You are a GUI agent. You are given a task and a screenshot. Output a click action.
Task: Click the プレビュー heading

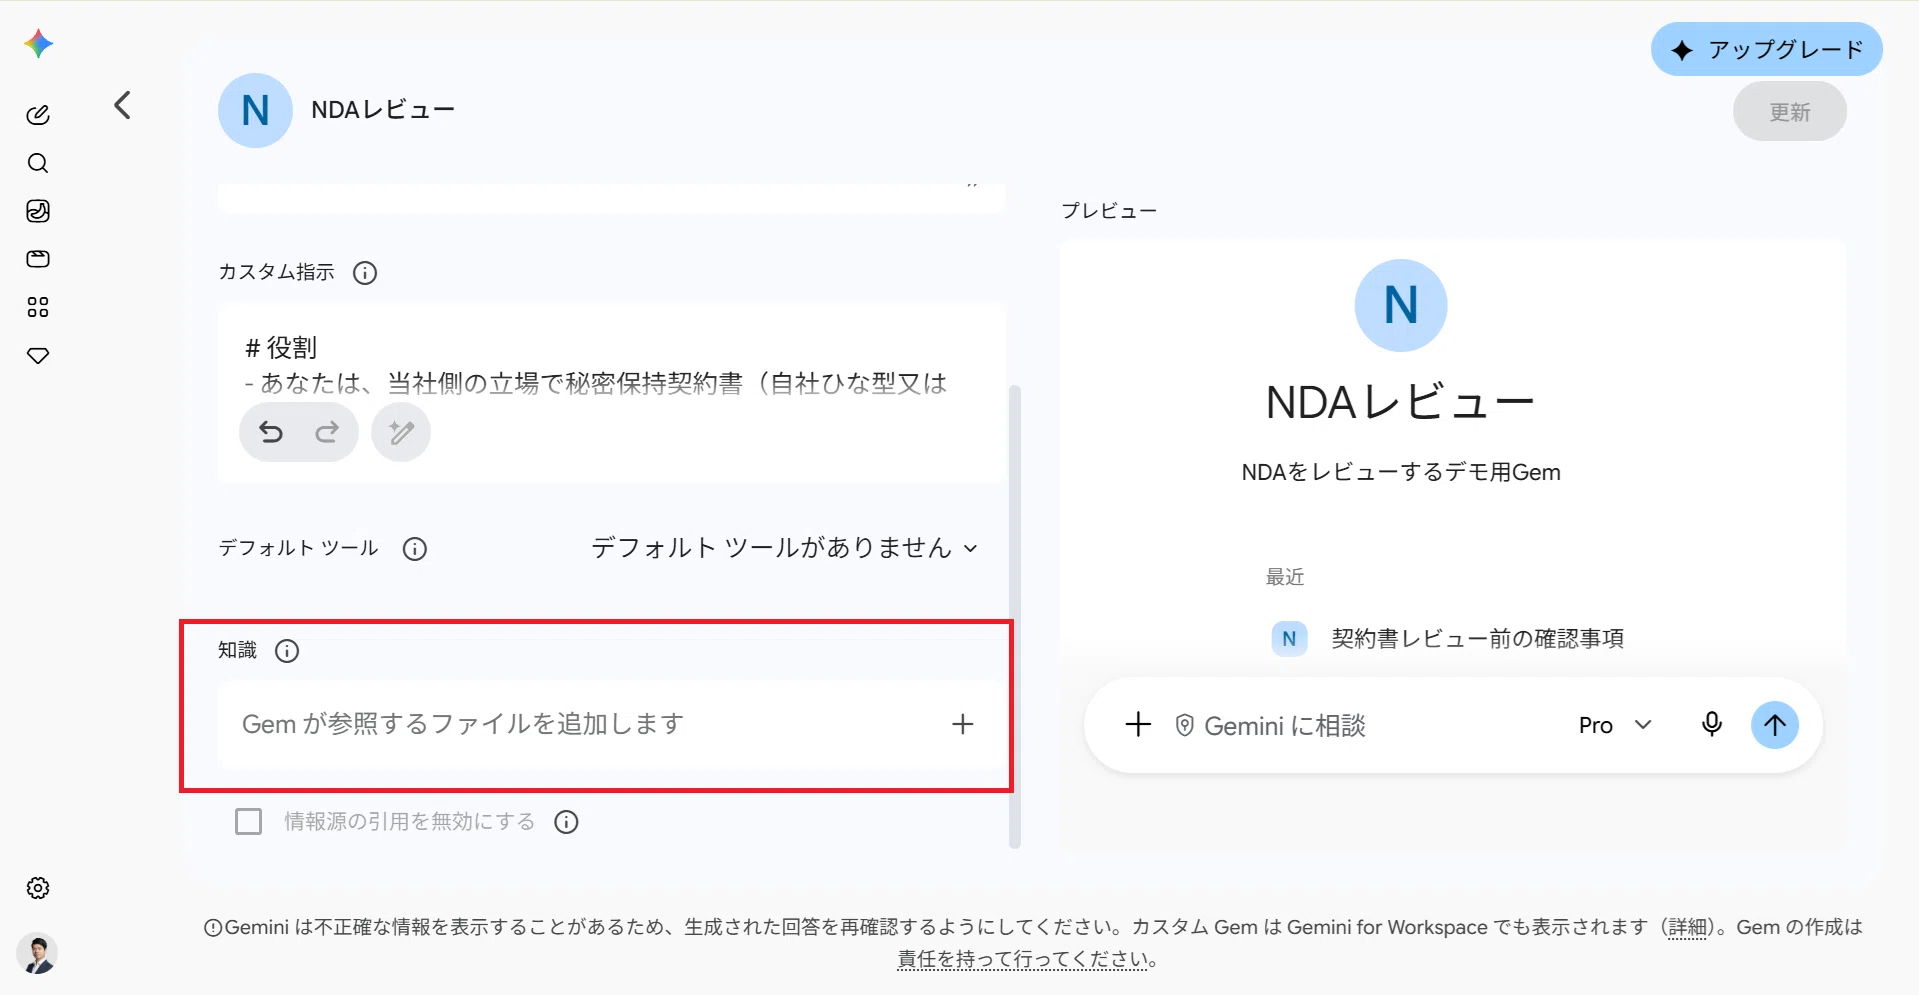(1109, 211)
